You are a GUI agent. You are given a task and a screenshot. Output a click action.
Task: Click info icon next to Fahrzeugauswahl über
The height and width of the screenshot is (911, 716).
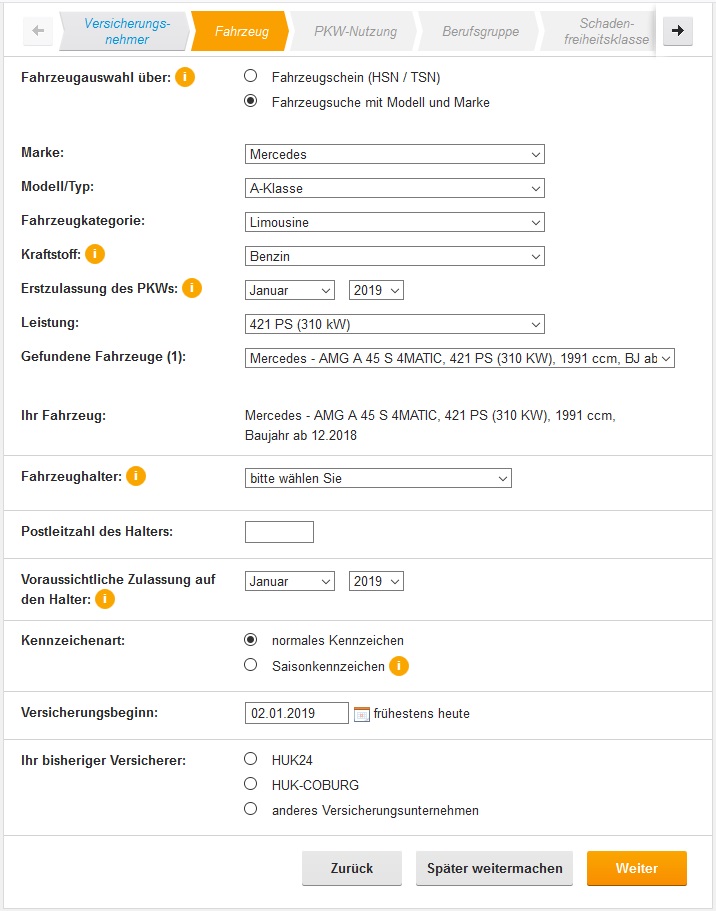coord(185,77)
